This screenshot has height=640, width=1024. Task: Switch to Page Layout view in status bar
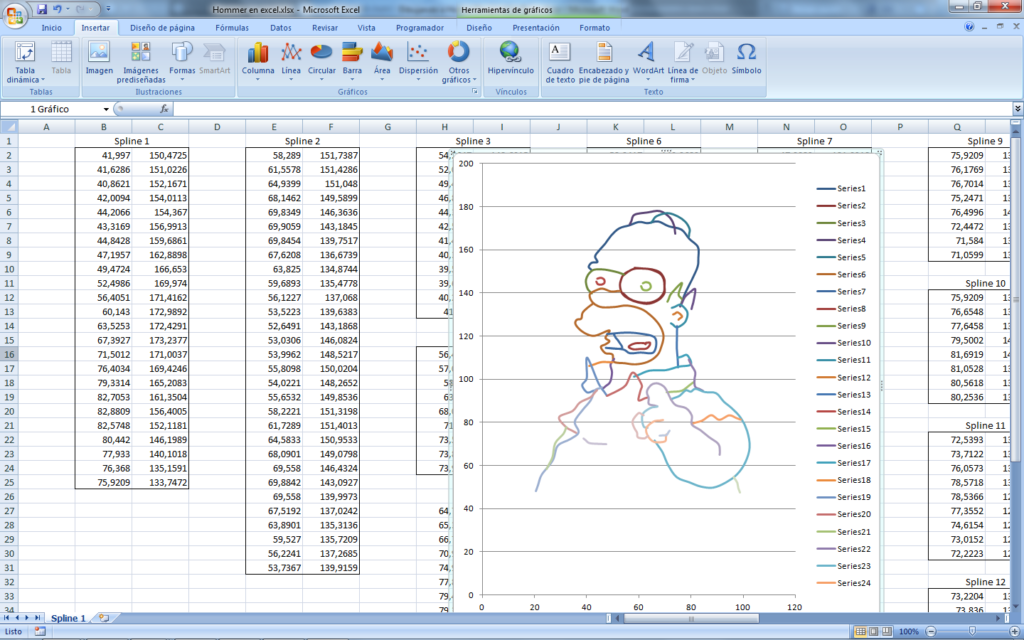874,632
